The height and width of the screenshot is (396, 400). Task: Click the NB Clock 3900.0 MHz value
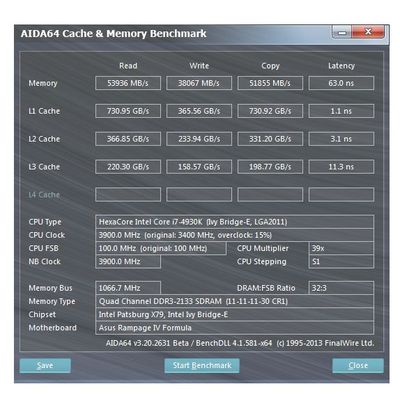(128, 262)
